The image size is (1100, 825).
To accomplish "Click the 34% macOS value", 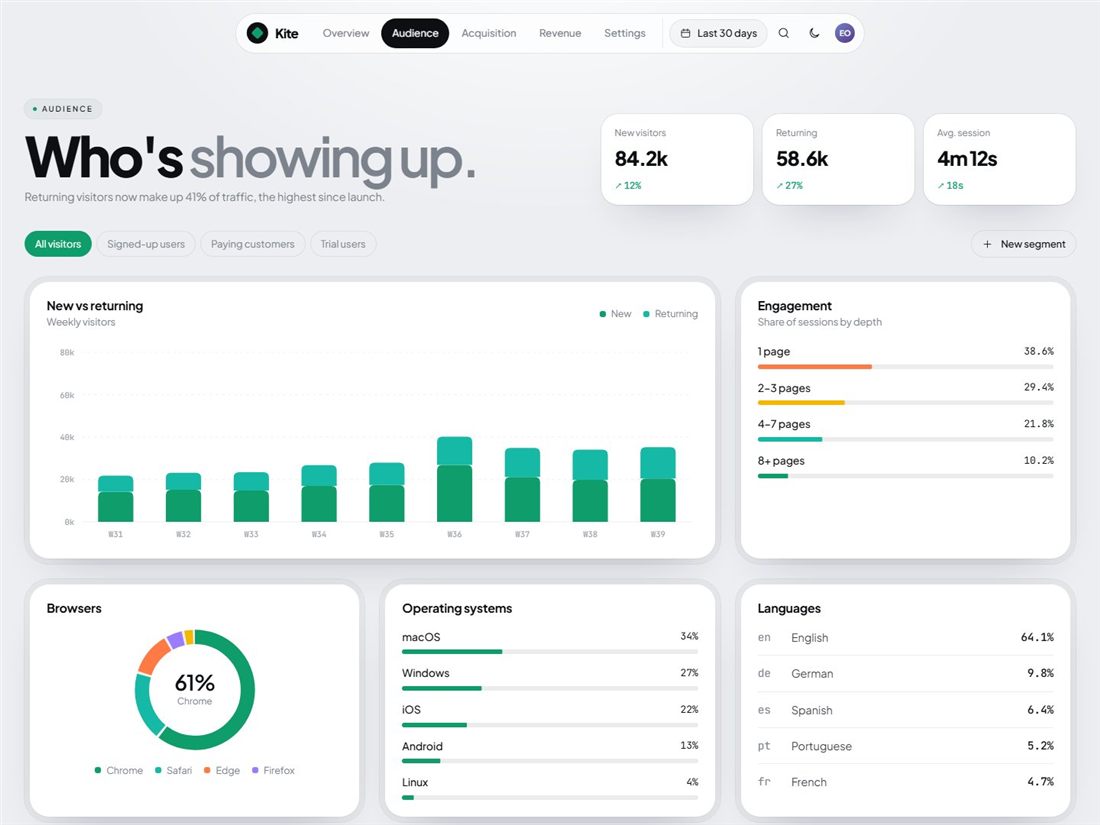I will click(689, 636).
